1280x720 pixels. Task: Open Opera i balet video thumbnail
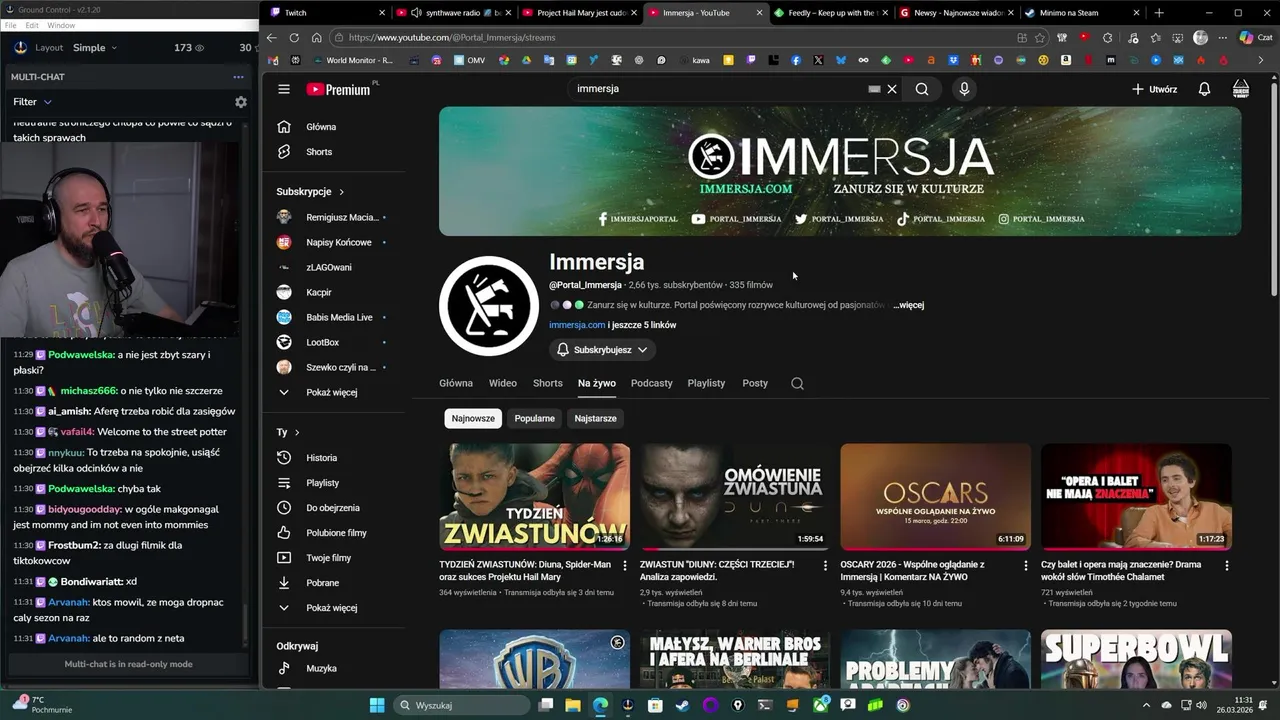coord(1136,497)
